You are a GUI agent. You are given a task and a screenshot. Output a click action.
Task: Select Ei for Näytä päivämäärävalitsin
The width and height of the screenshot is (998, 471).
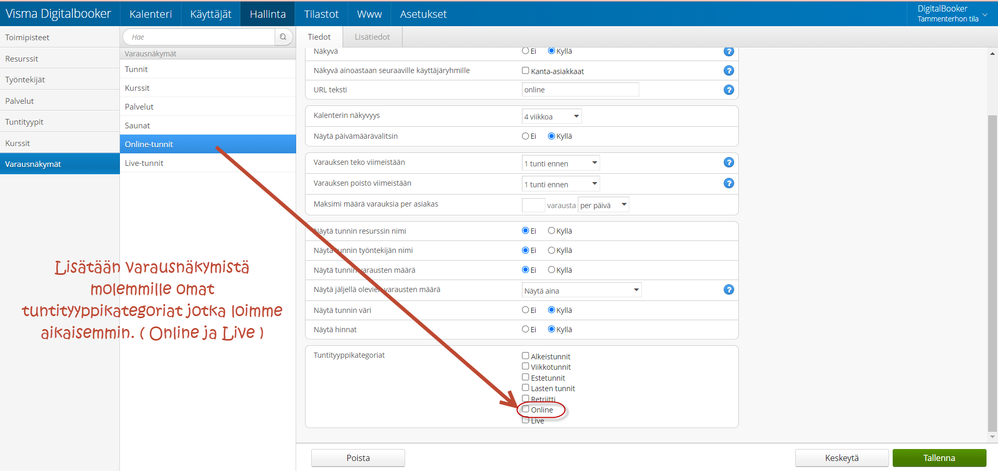pyautogui.click(x=525, y=136)
